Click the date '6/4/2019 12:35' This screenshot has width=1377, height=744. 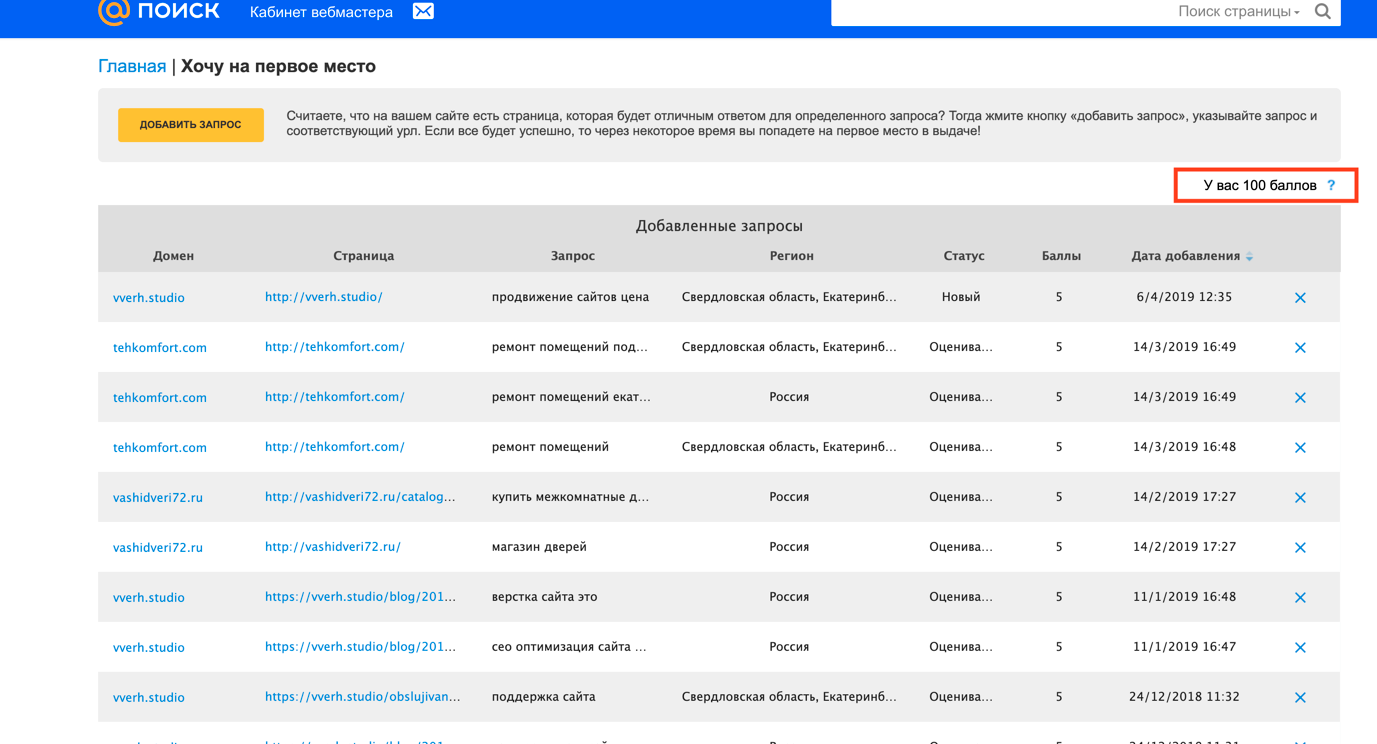pyautogui.click(x=1185, y=297)
